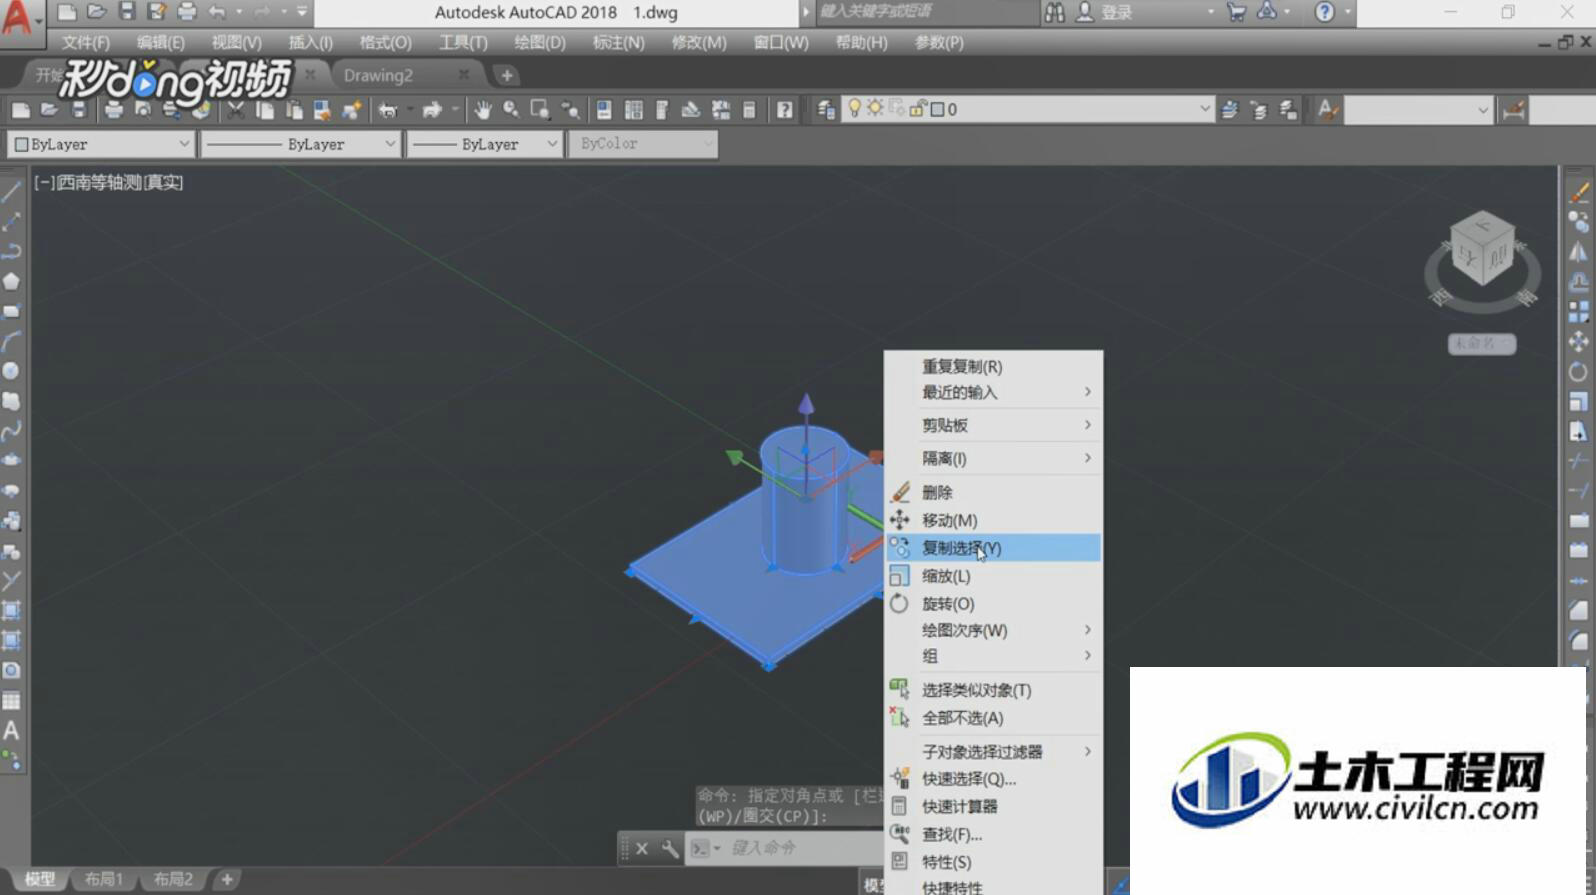Screen dimensions: 1596x895
Task: Click the Dimension Style icon
Action: coord(1514,109)
